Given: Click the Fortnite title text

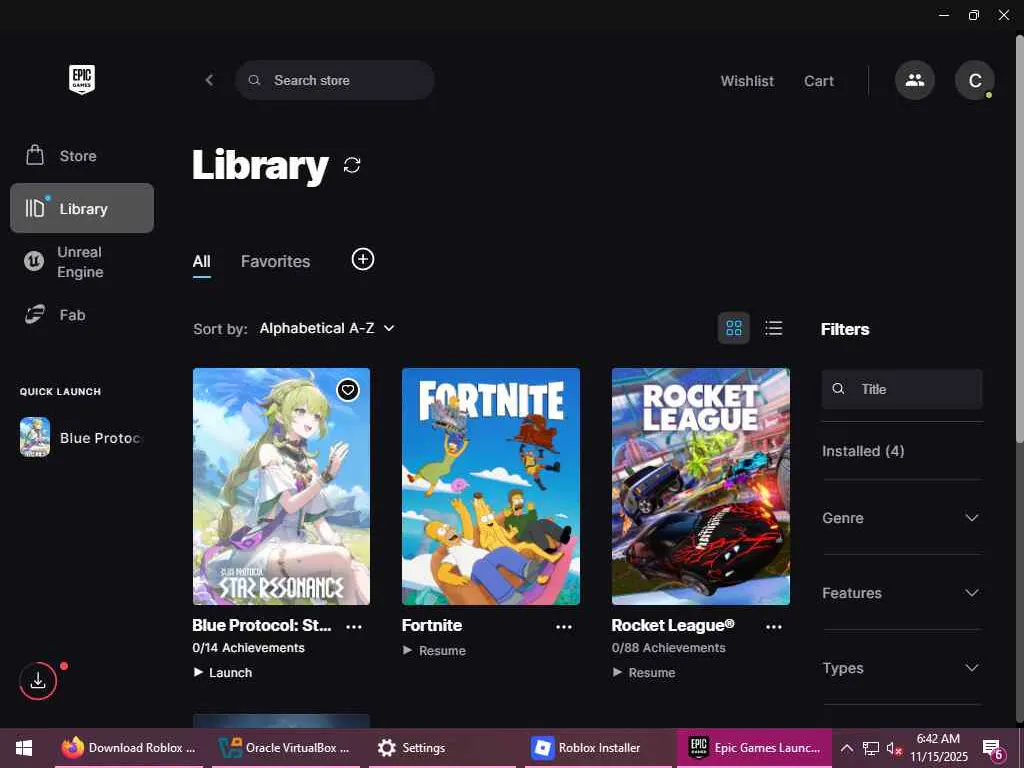Looking at the screenshot, I should coord(432,626).
